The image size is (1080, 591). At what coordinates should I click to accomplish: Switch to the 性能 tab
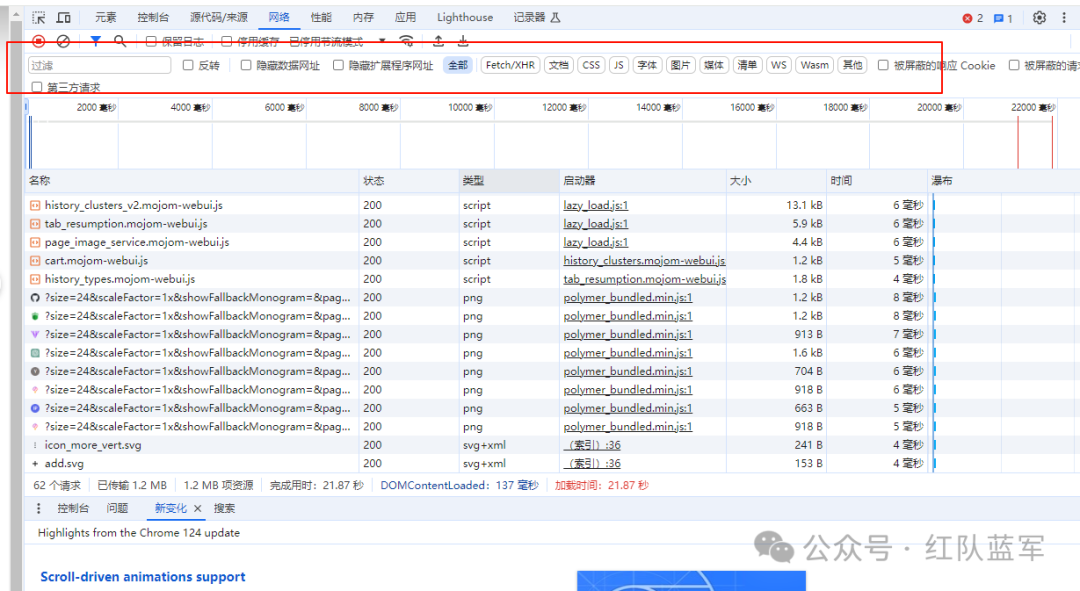click(x=321, y=18)
